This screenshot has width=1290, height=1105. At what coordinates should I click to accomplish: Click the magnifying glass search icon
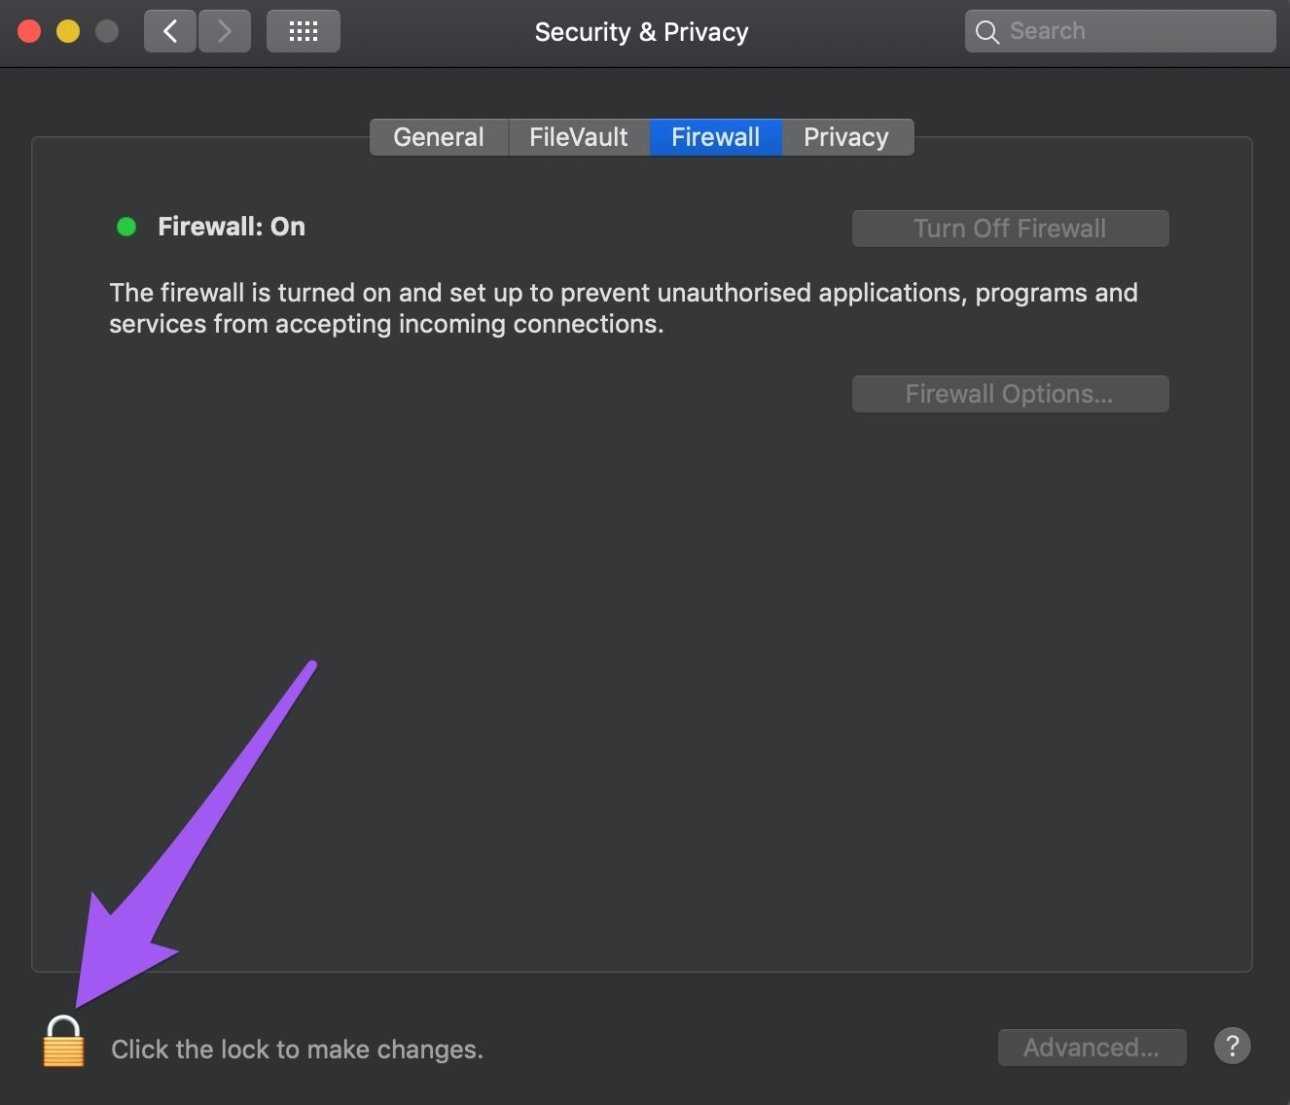[987, 32]
